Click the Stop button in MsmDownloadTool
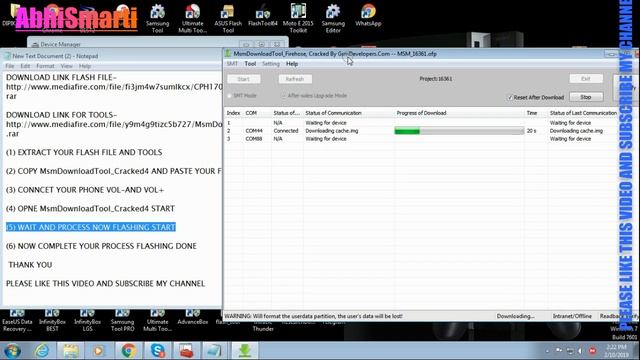The image size is (640, 360). pyautogui.click(x=586, y=97)
